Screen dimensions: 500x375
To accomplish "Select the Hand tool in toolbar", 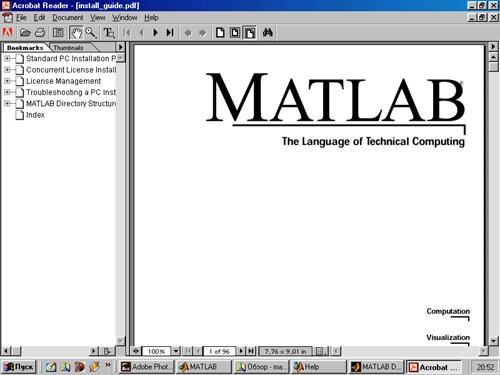I will [x=76, y=33].
